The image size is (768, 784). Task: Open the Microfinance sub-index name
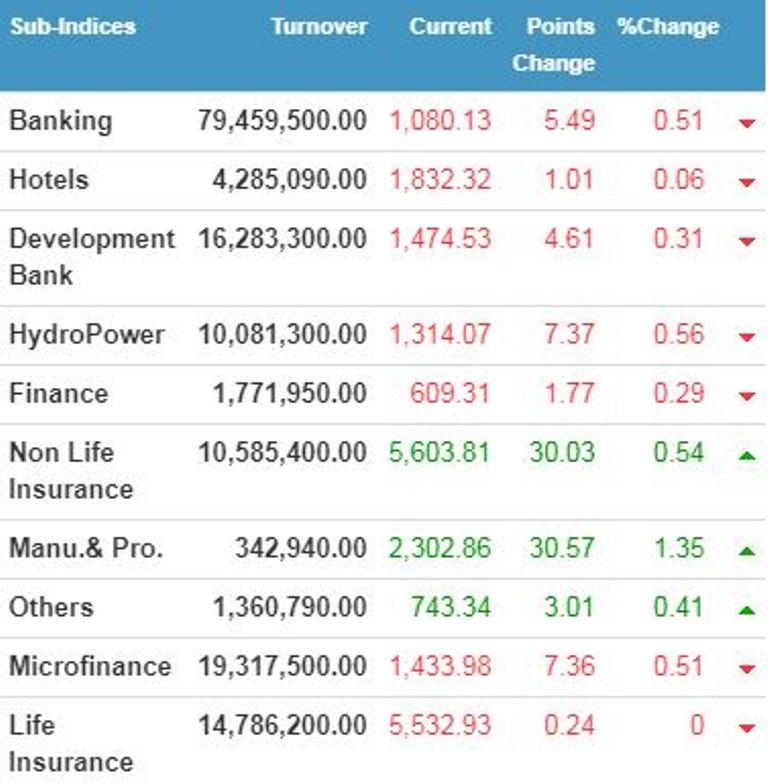click(90, 666)
